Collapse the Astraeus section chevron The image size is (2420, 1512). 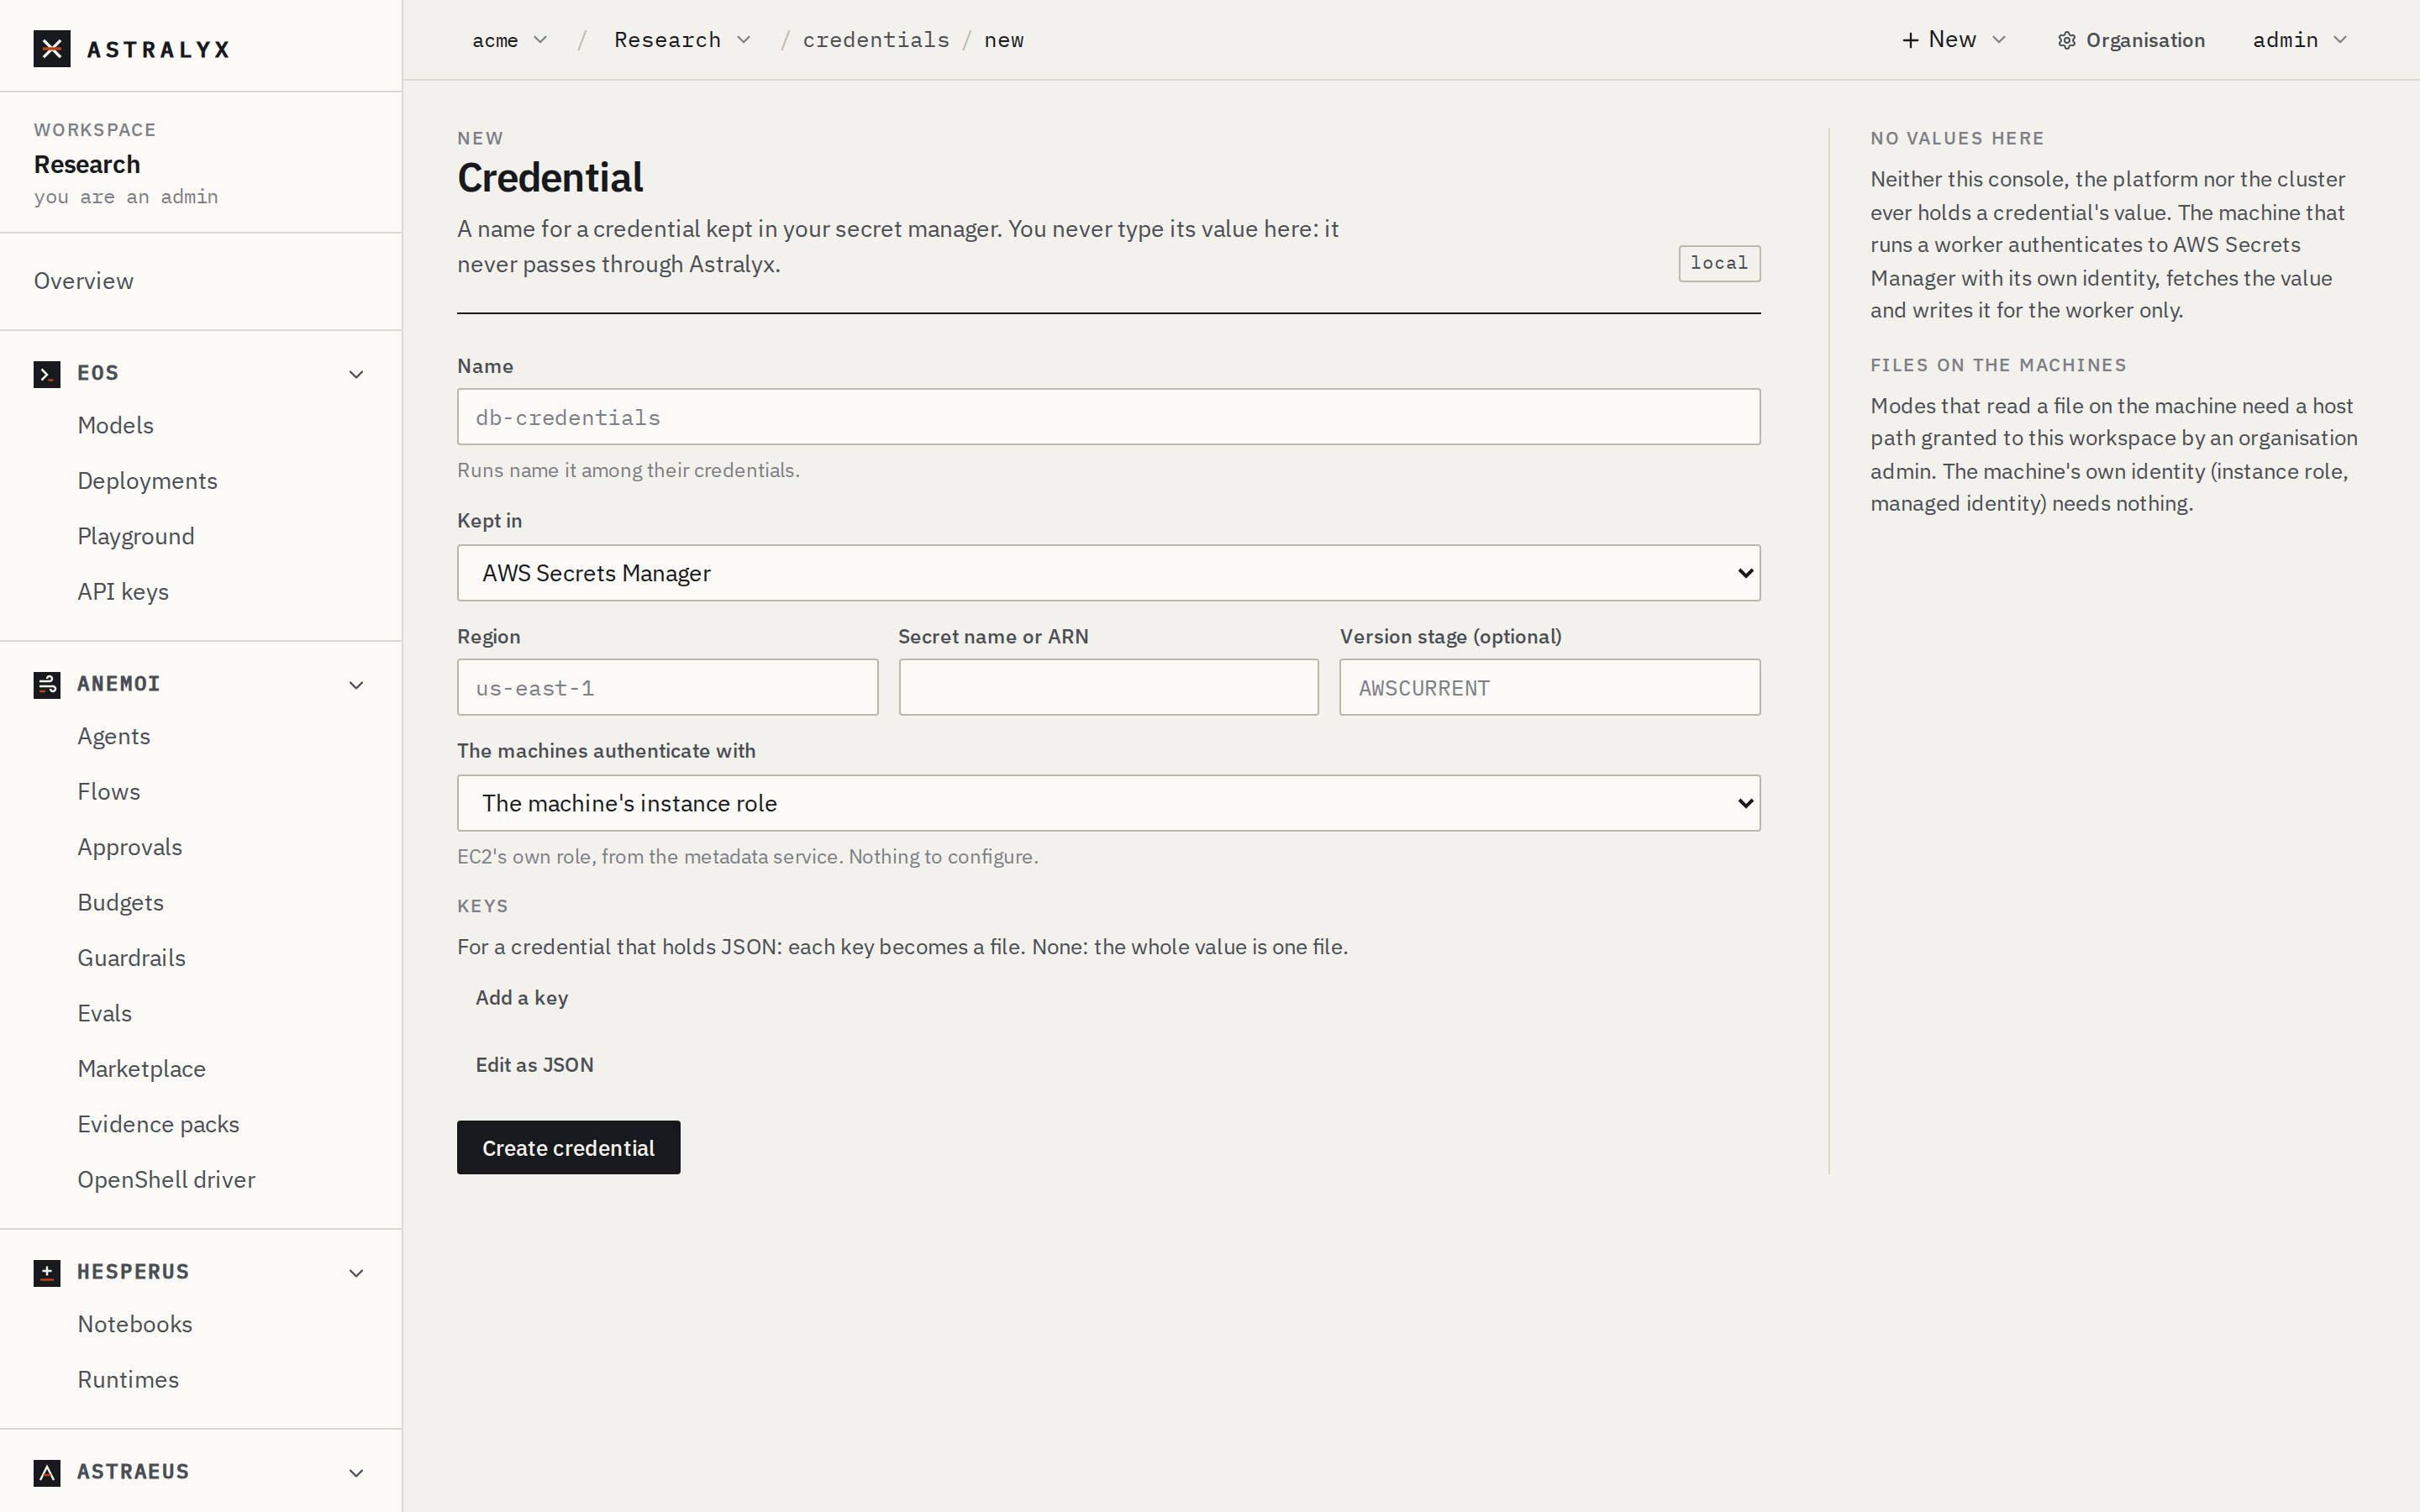point(356,1473)
